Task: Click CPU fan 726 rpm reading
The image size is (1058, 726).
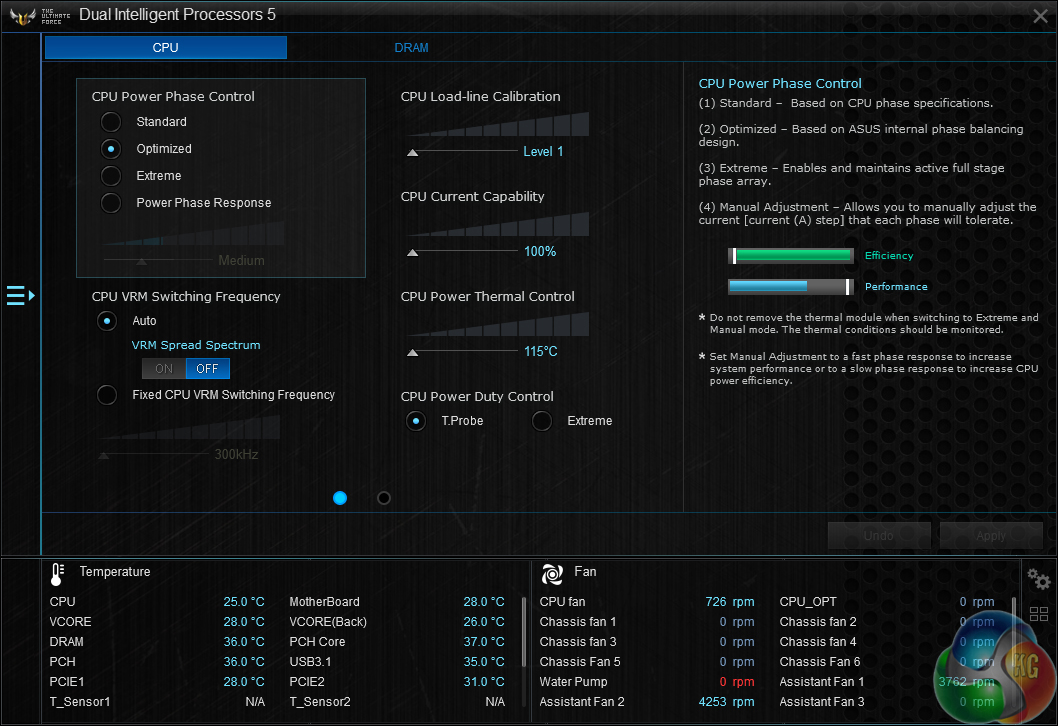Action: click(x=729, y=601)
